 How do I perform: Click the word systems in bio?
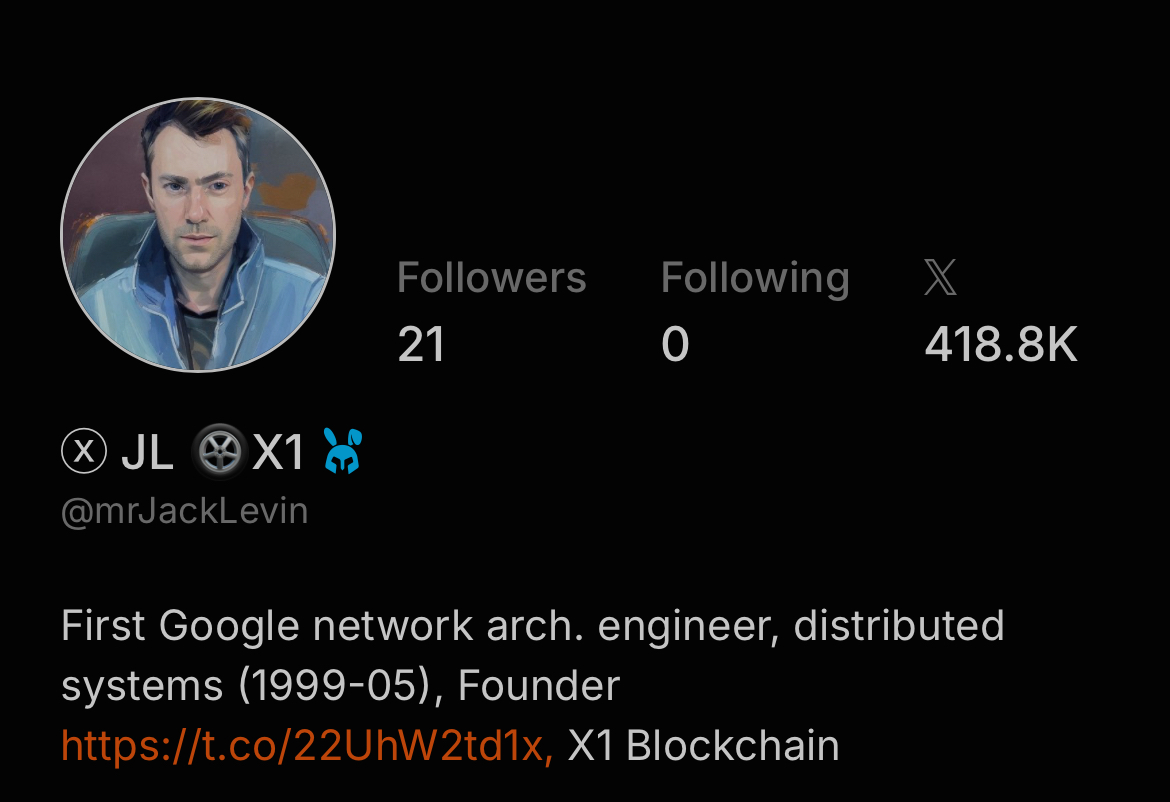coord(142,686)
